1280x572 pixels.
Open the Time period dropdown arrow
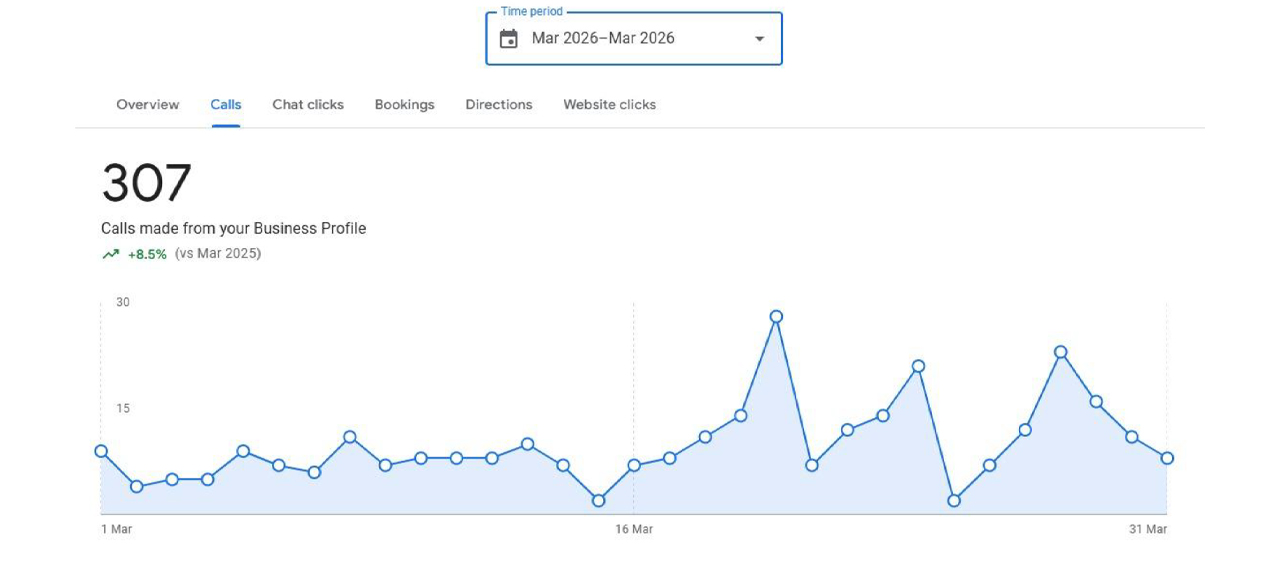759,39
